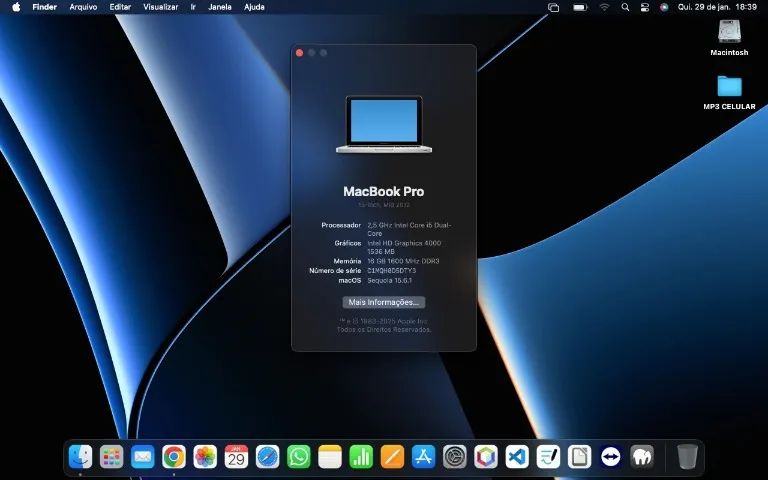Open Finder from the Dock
The height and width of the screenshot is (480, 768).
pyautogui.click(x=80, y=457)
